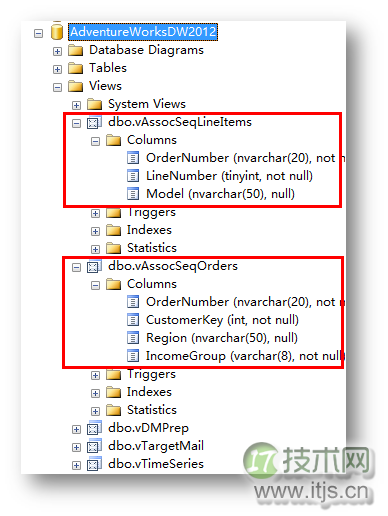The image size is (388, 516).
Task: Expand Triggers under dbo.vAssocSeqOrders
Action: (95, 375)
